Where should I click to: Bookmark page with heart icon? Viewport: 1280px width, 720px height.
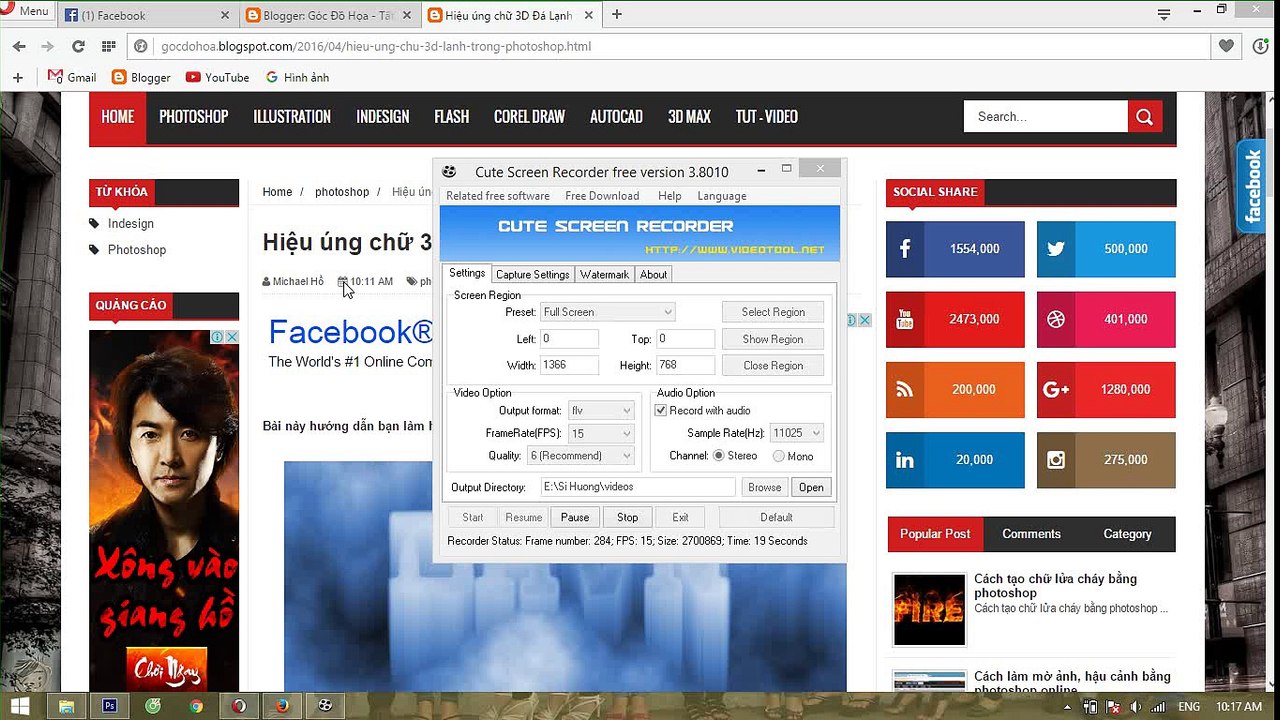(x=1227, y=46)
